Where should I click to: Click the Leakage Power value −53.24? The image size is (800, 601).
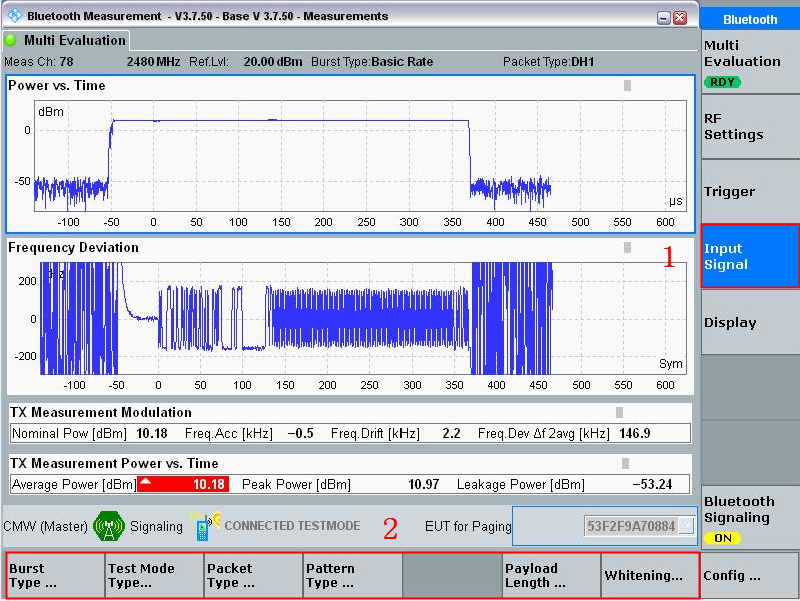tap(653, 484)
